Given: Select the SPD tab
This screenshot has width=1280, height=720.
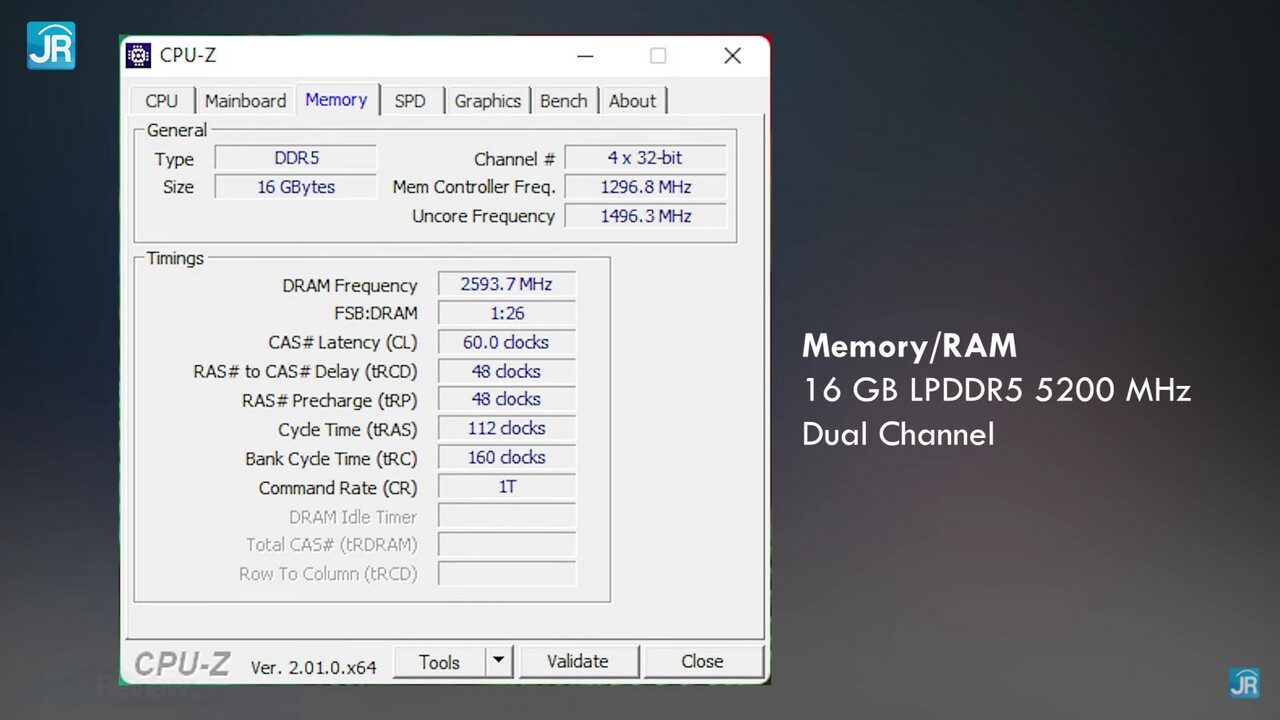Looking at the screenshot, I should pyautogui.click(x=410, y=101).
